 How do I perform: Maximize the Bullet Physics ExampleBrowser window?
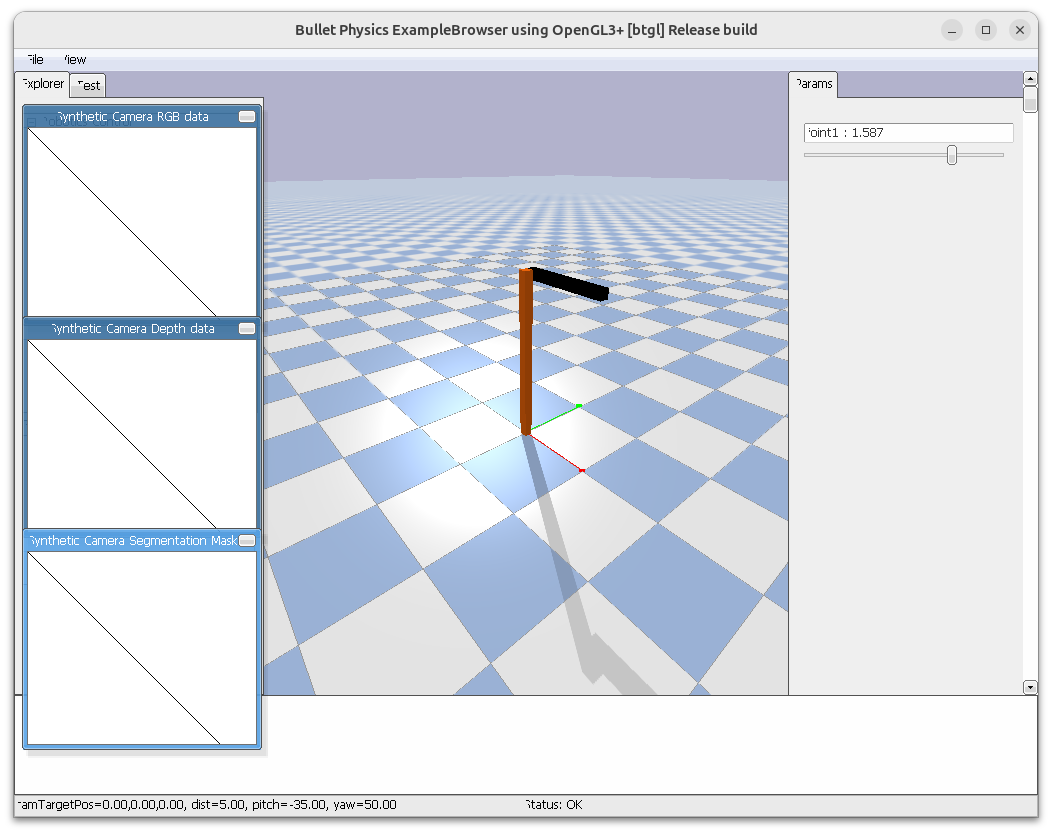[x=986, y=30]
